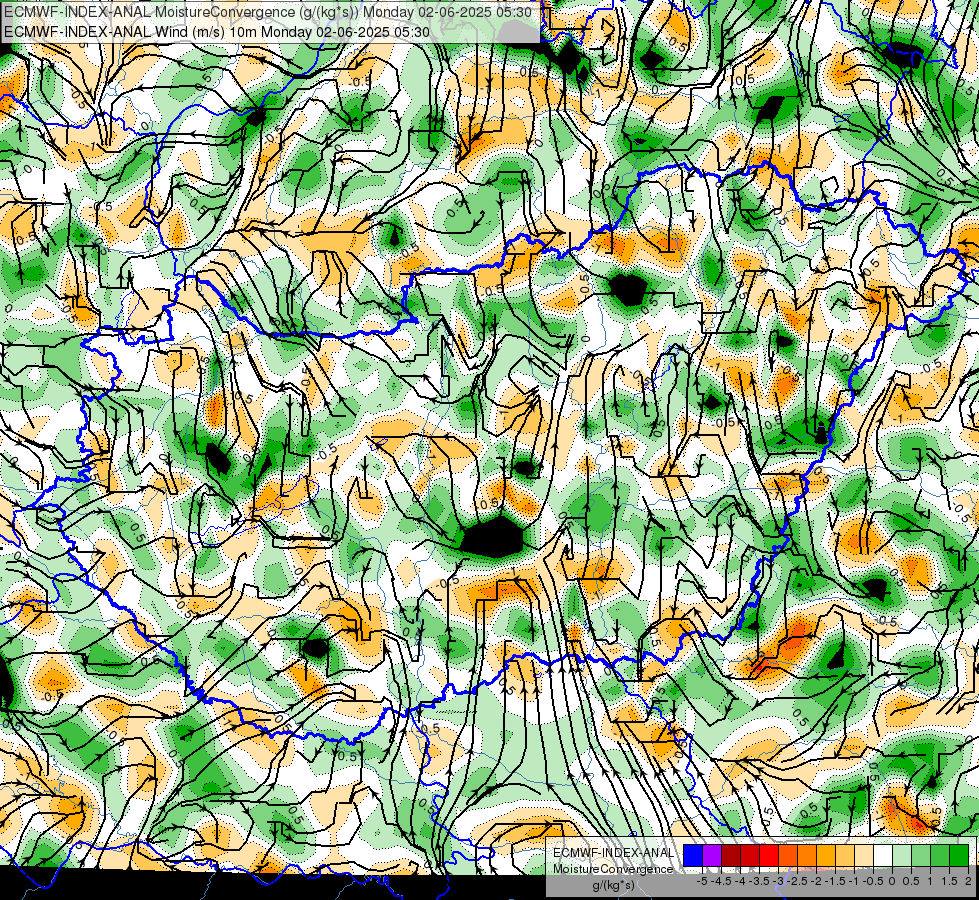Image resolution: width=979 pixels, height=900 pixels.
Task: Click the '-1.5' value on the legend scale
Action: [x=835, y=881]
